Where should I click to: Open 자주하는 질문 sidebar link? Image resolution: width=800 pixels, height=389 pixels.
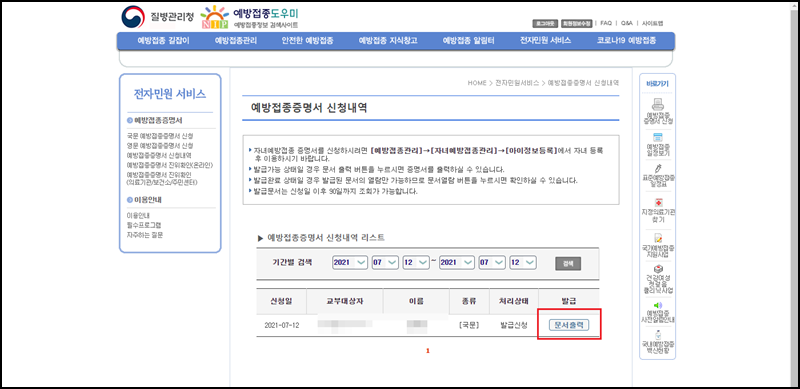coord(145,235)
